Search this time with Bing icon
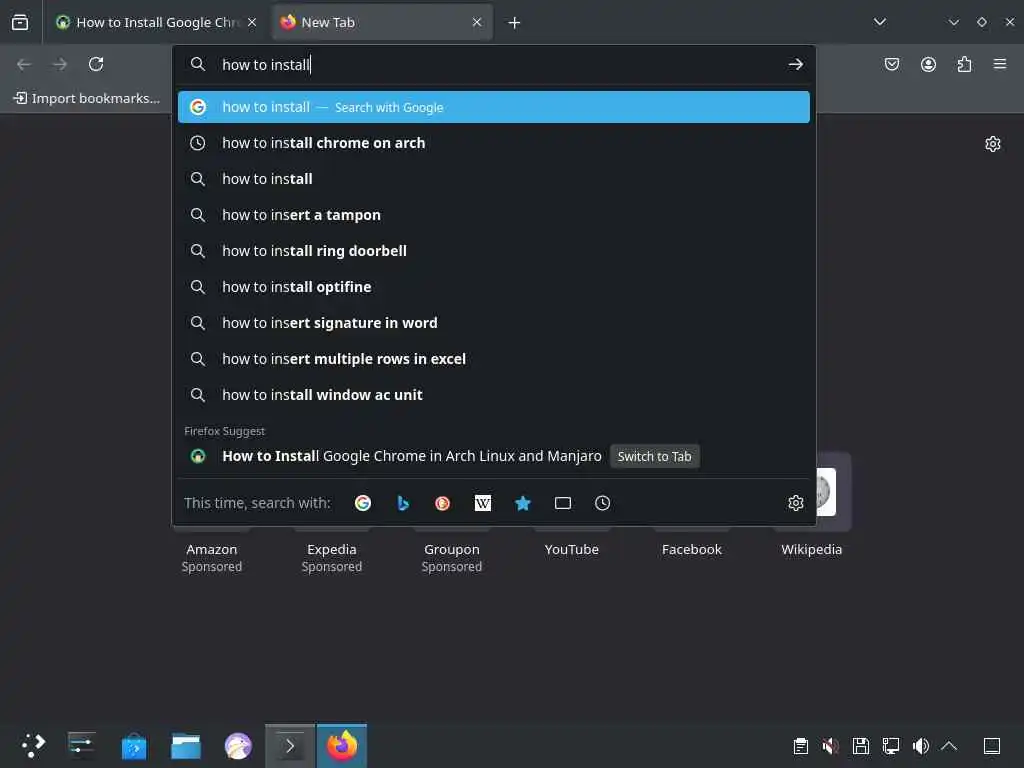 click(403, 503)
